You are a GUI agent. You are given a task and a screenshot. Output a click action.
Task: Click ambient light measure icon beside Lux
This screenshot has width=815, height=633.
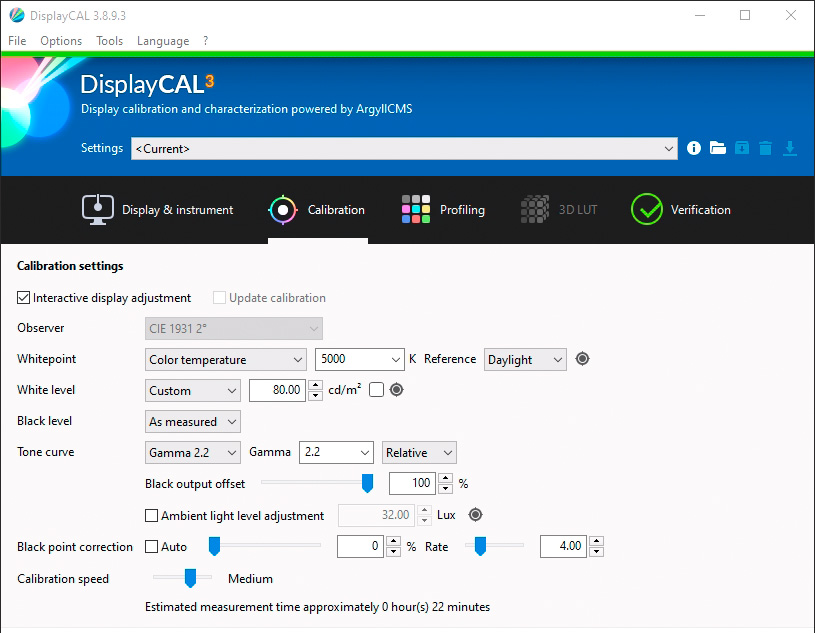[476, 515]
